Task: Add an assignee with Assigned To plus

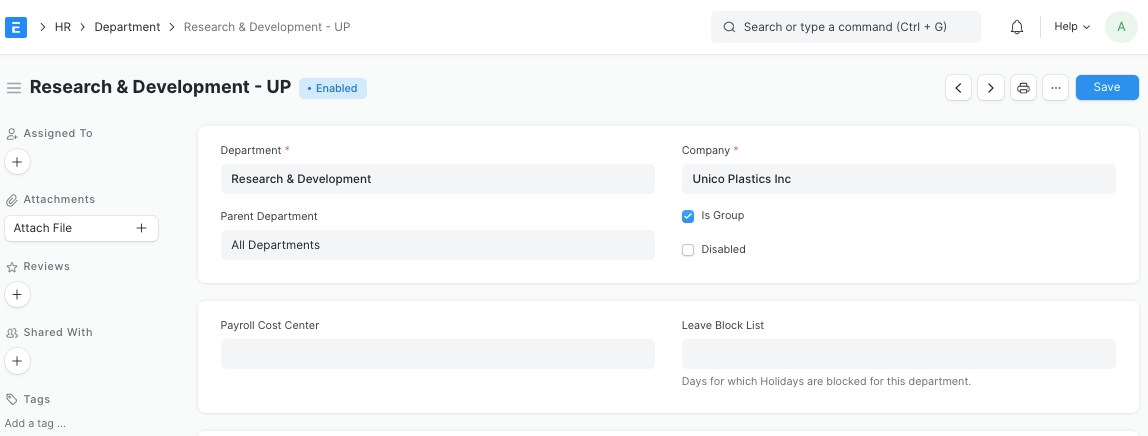Action: [18, 161]
